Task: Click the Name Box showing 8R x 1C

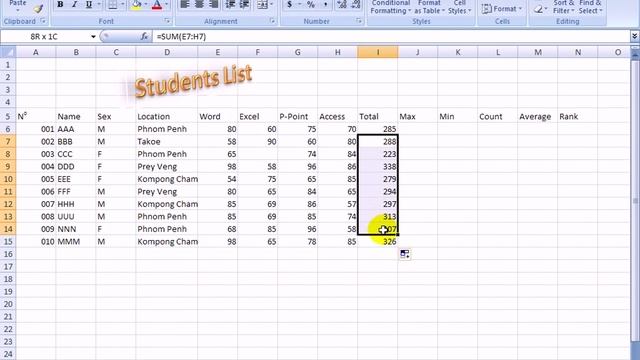Action: coord(44,37)
